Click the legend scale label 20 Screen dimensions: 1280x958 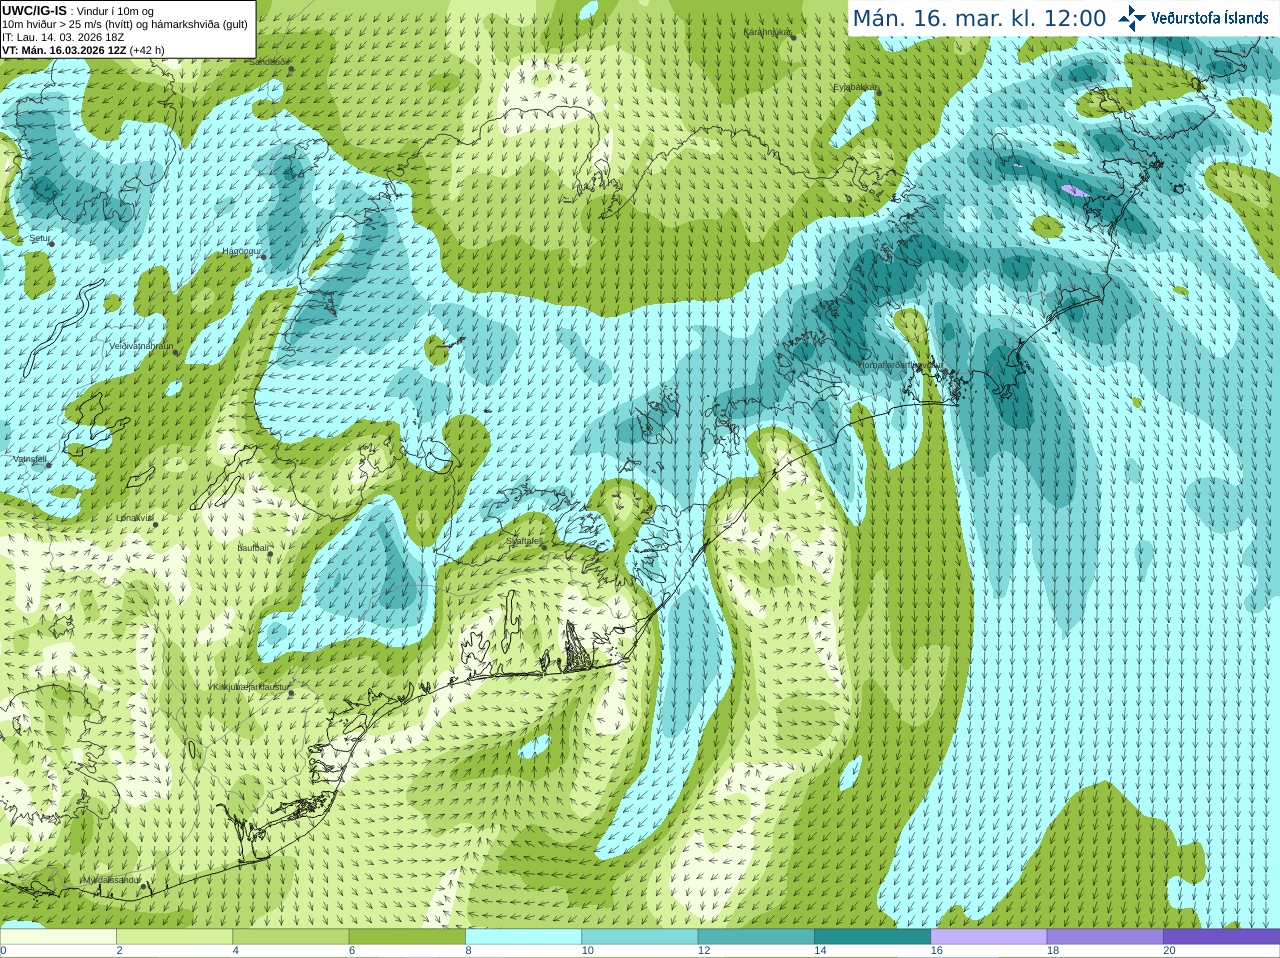point(1169,951)
